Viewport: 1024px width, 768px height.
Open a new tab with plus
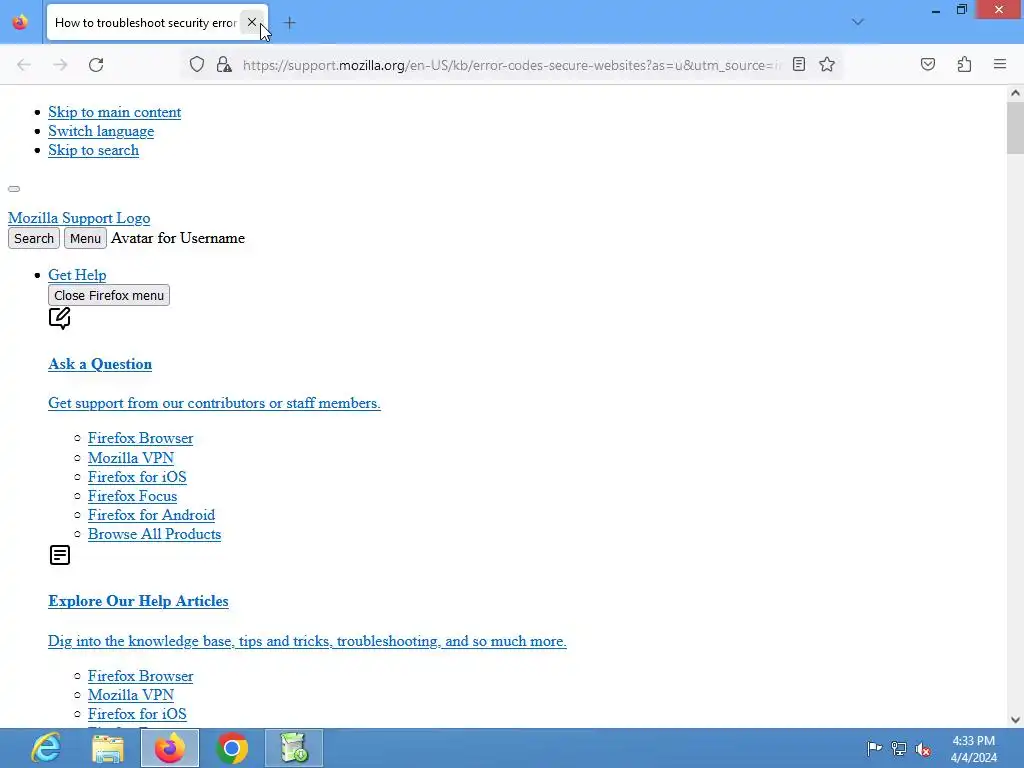tap(289, 23)
